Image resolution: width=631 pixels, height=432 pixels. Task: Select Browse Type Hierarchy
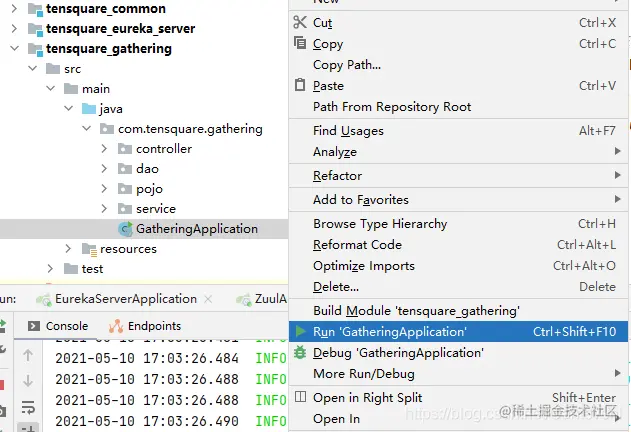click(458, 223)
